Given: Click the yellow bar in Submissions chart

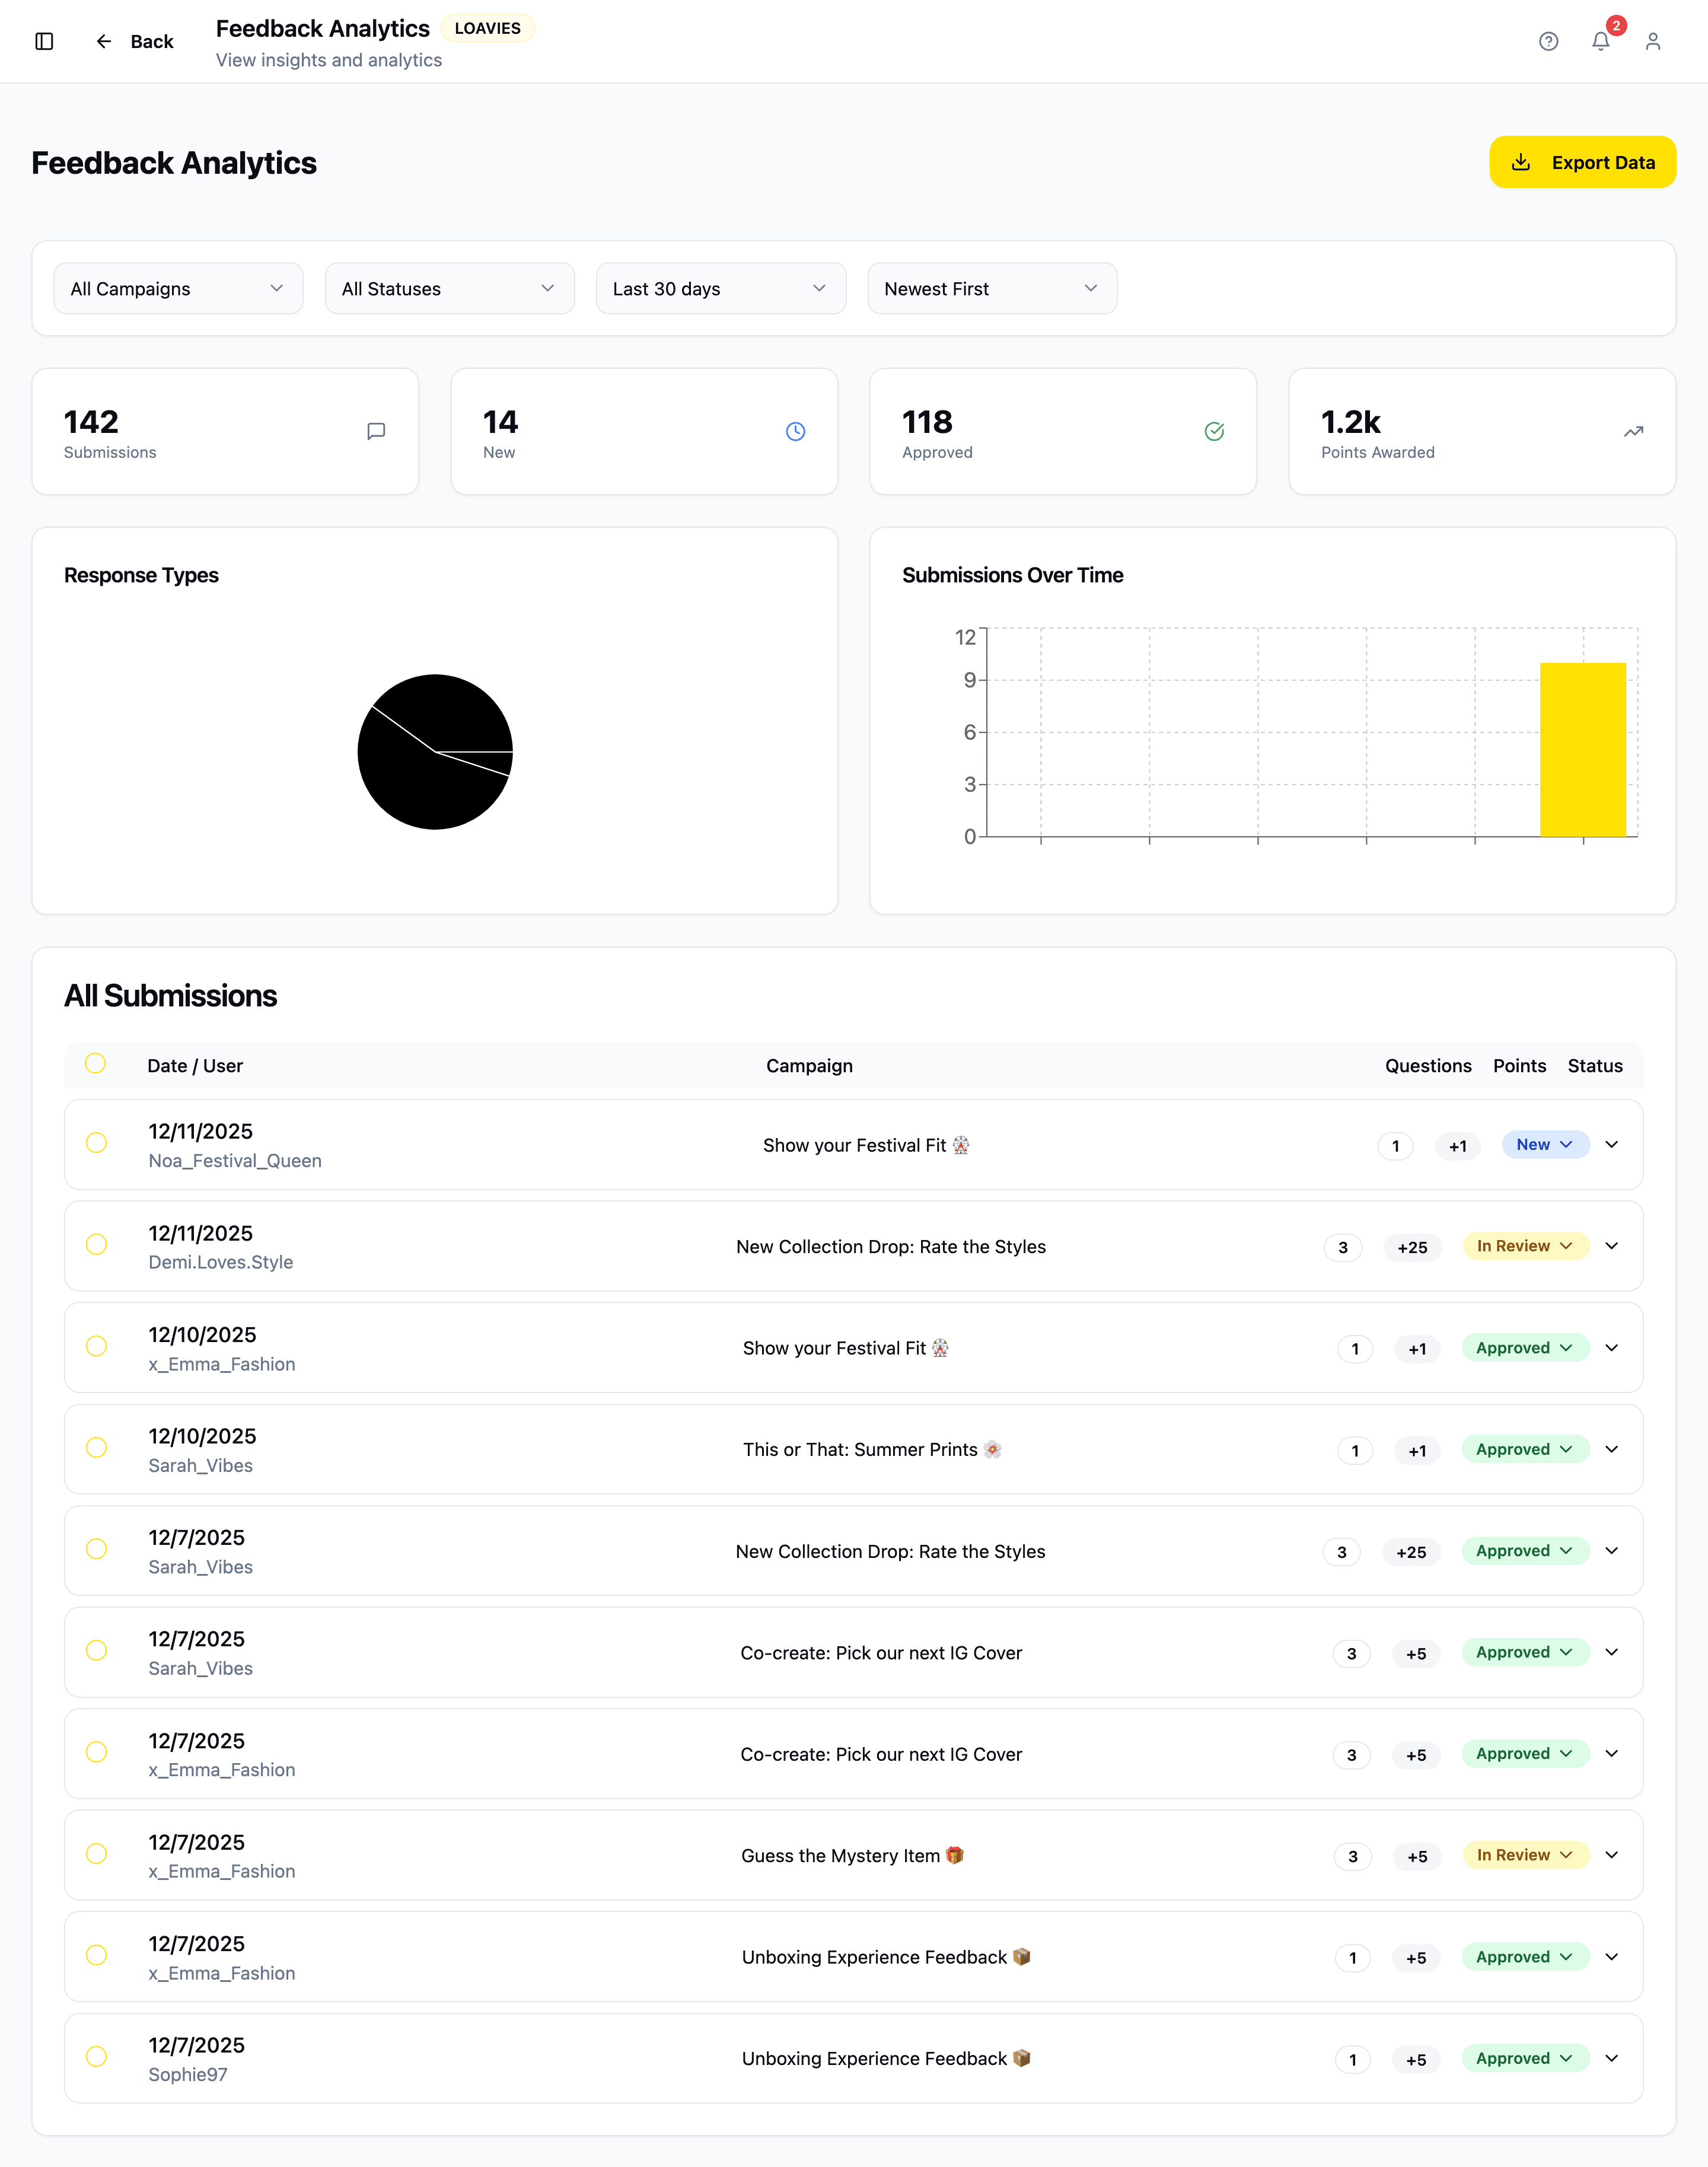Looking at the screenshot, I should point(1582,750).
